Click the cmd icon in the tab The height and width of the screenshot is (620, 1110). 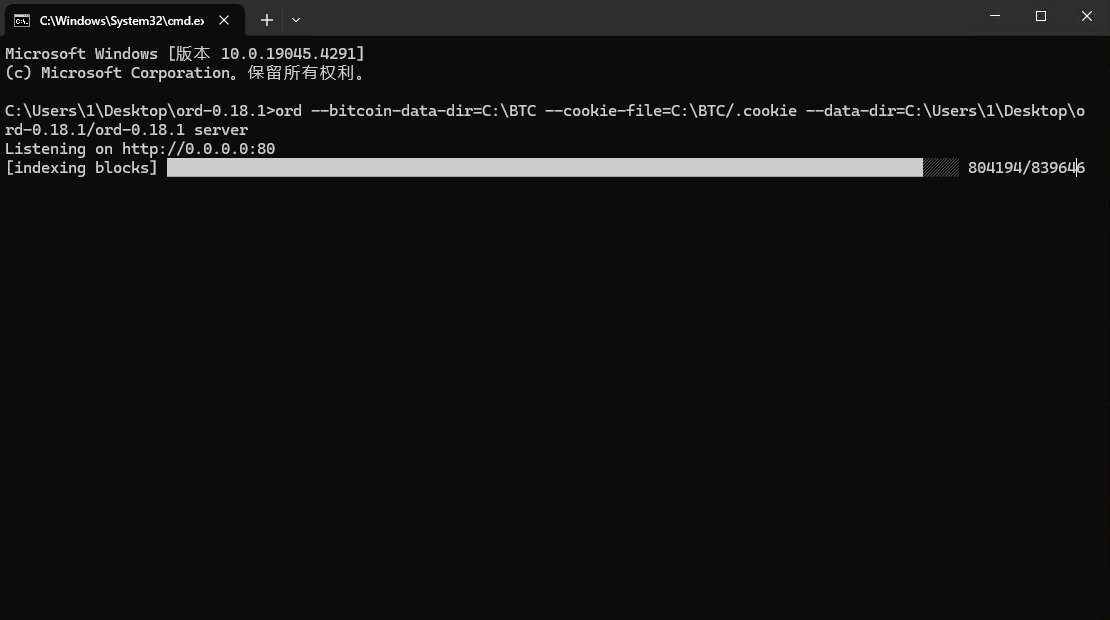coord(21,20)
